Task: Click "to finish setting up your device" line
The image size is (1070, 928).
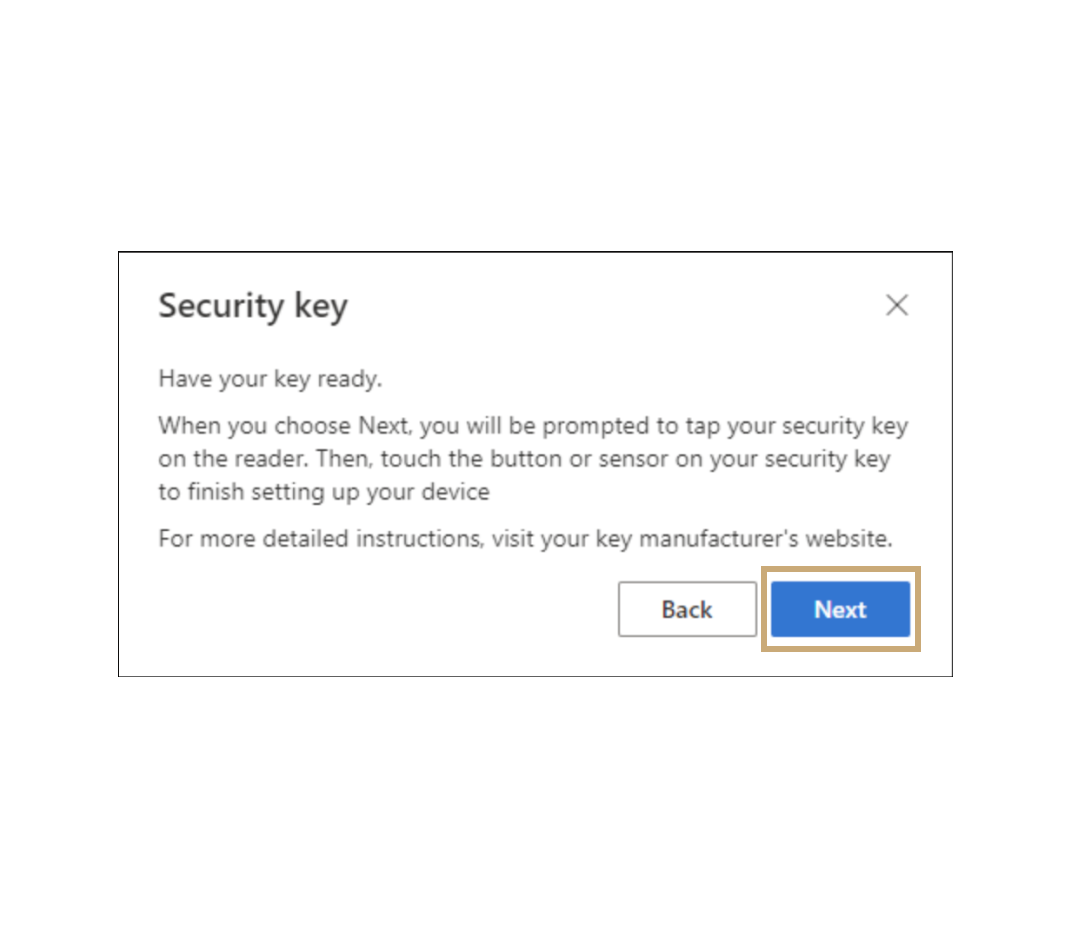Action: (x=324, y=492)
